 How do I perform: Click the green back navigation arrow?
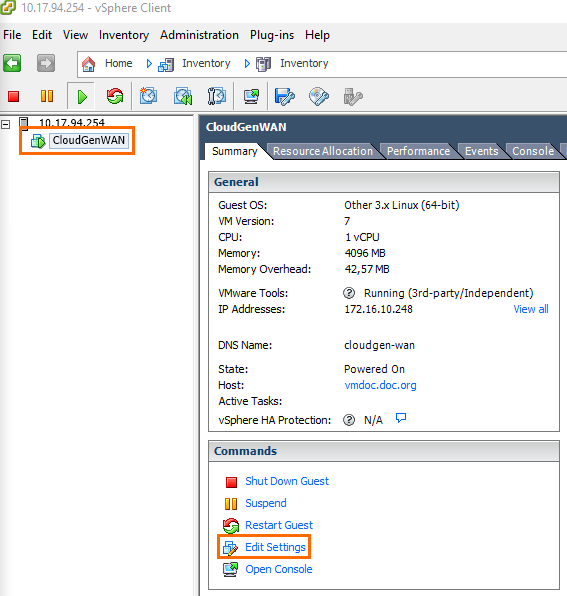pyautogui.click(x=12, y=63)
